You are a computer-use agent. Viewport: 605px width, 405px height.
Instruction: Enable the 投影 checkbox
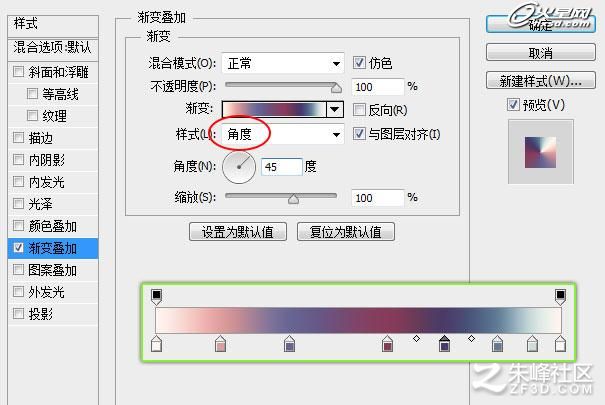(18, 313)
